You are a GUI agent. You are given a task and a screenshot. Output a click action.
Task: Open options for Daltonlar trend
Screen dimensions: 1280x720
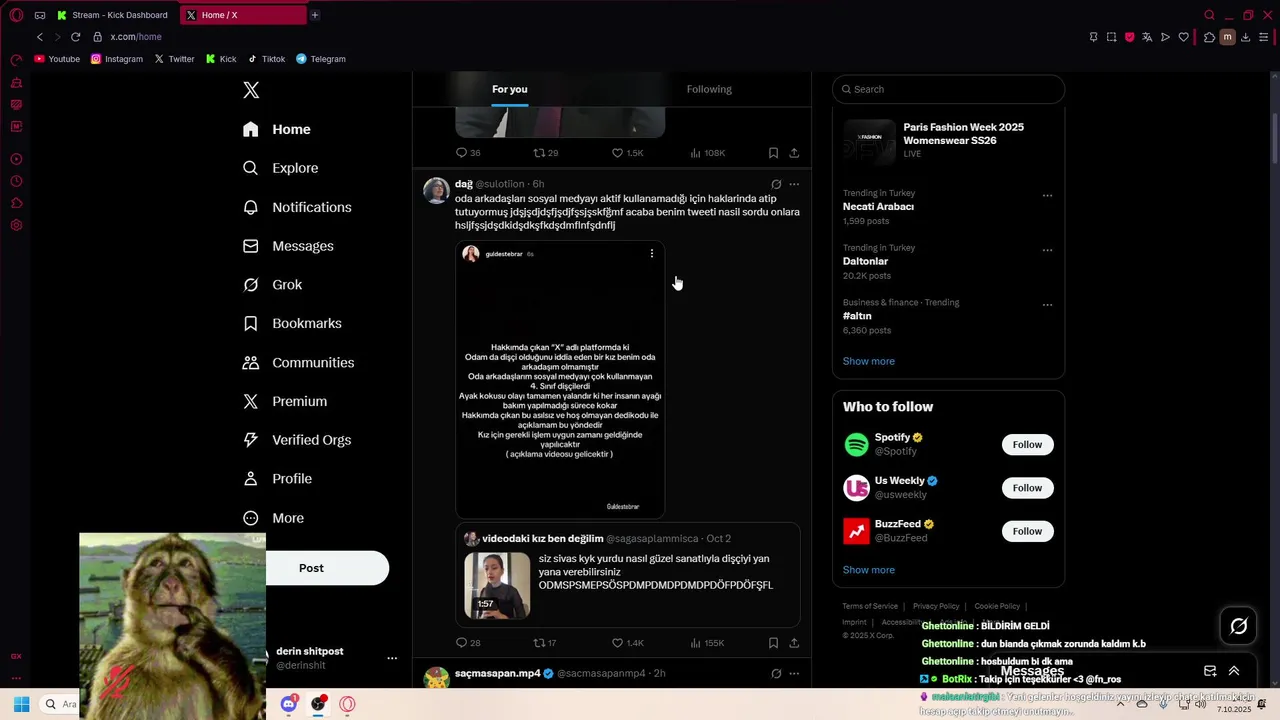click(x=1047, y=250)
